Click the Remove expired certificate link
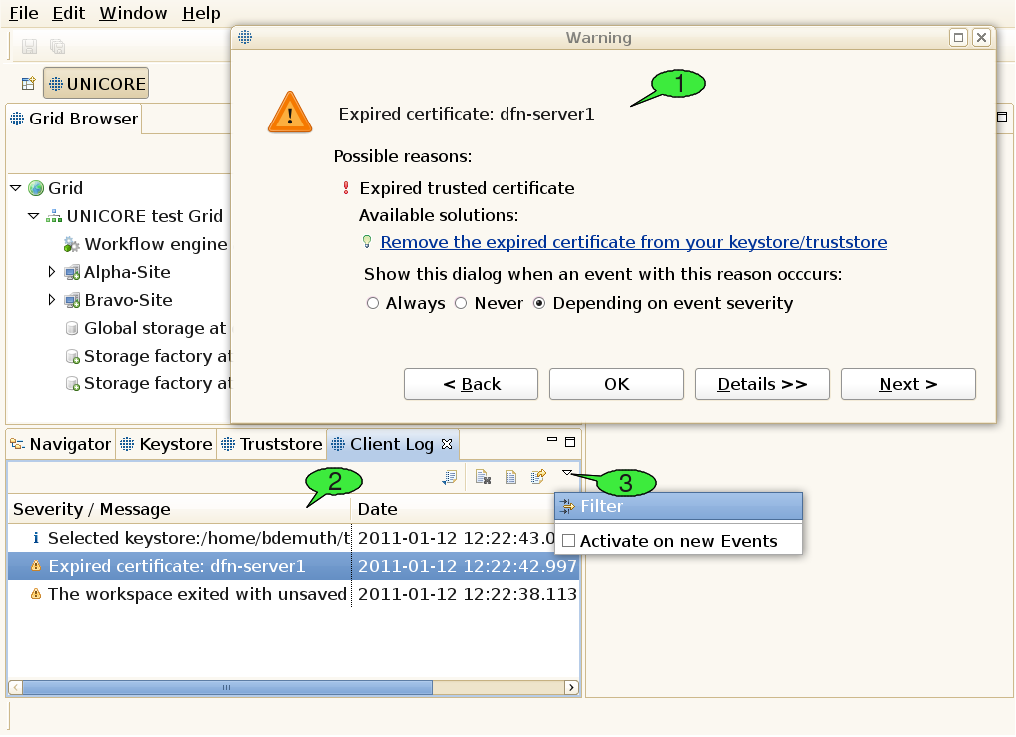Viewport: 1016px width, 737px height. [633, 242]
